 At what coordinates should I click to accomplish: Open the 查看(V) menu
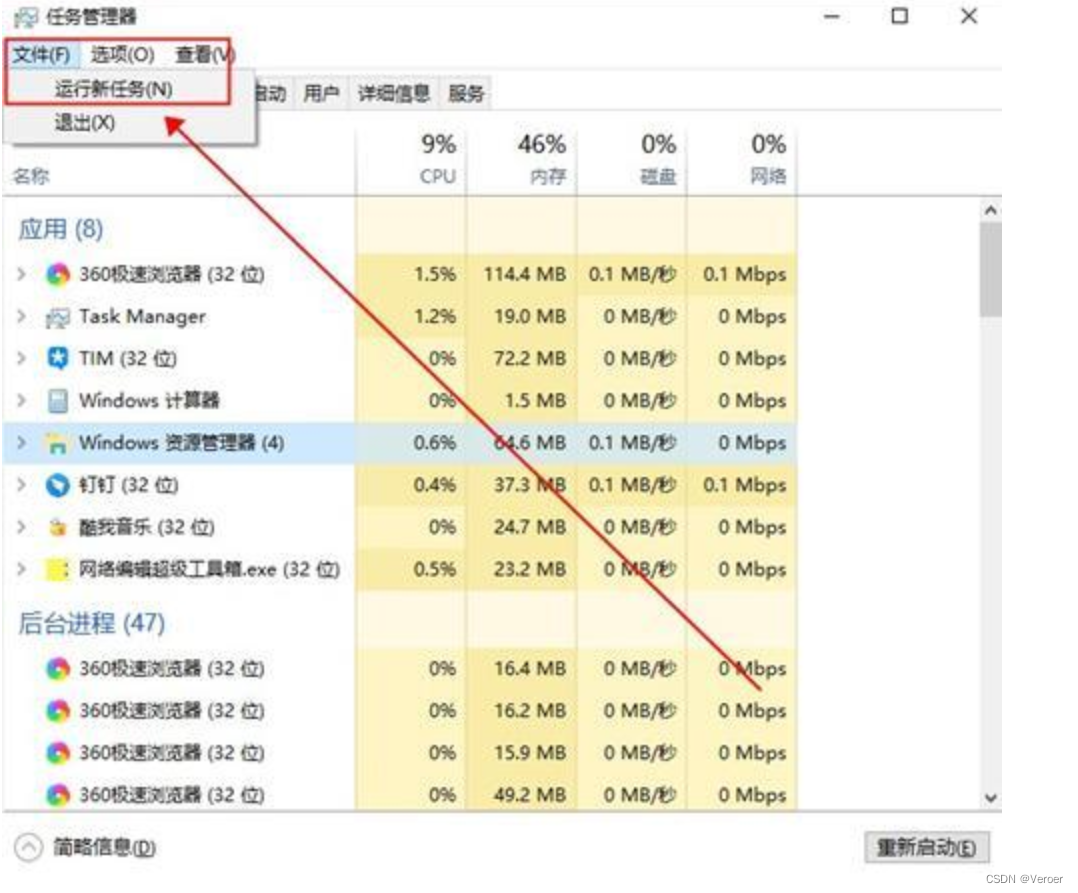tap(205, 54)
